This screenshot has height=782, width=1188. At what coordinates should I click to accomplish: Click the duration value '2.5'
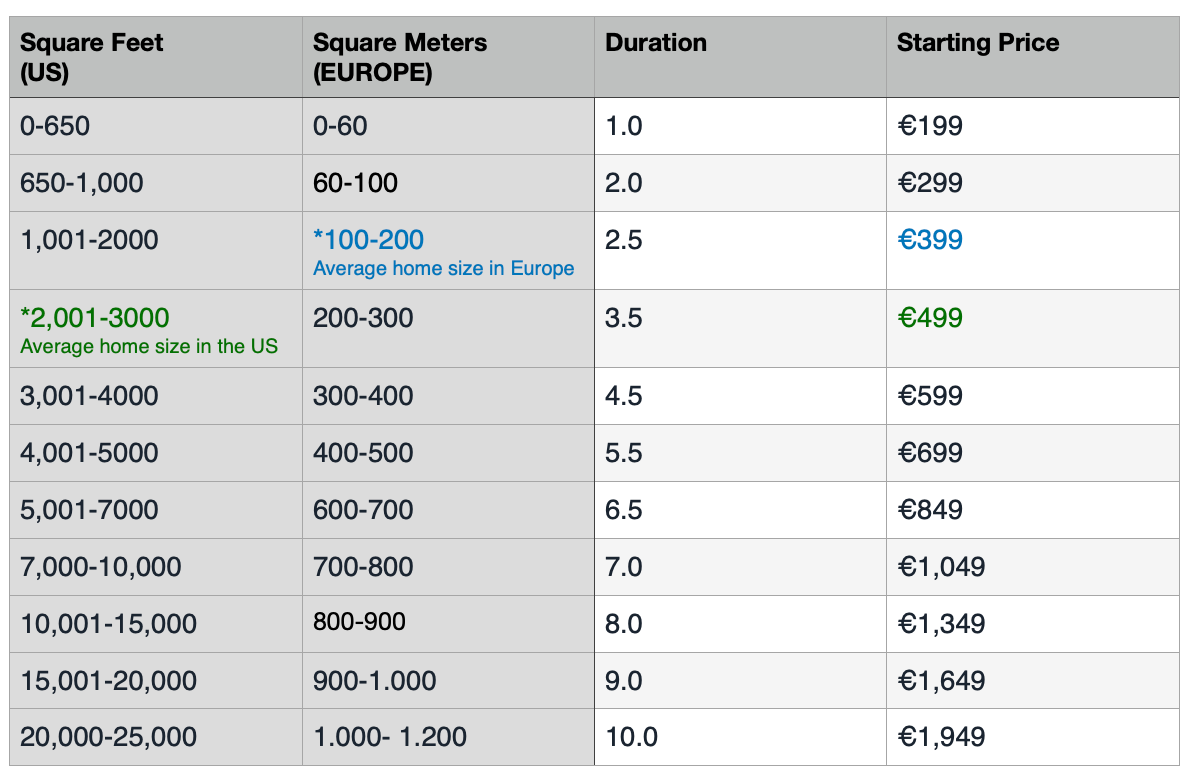tap(624, 240)
